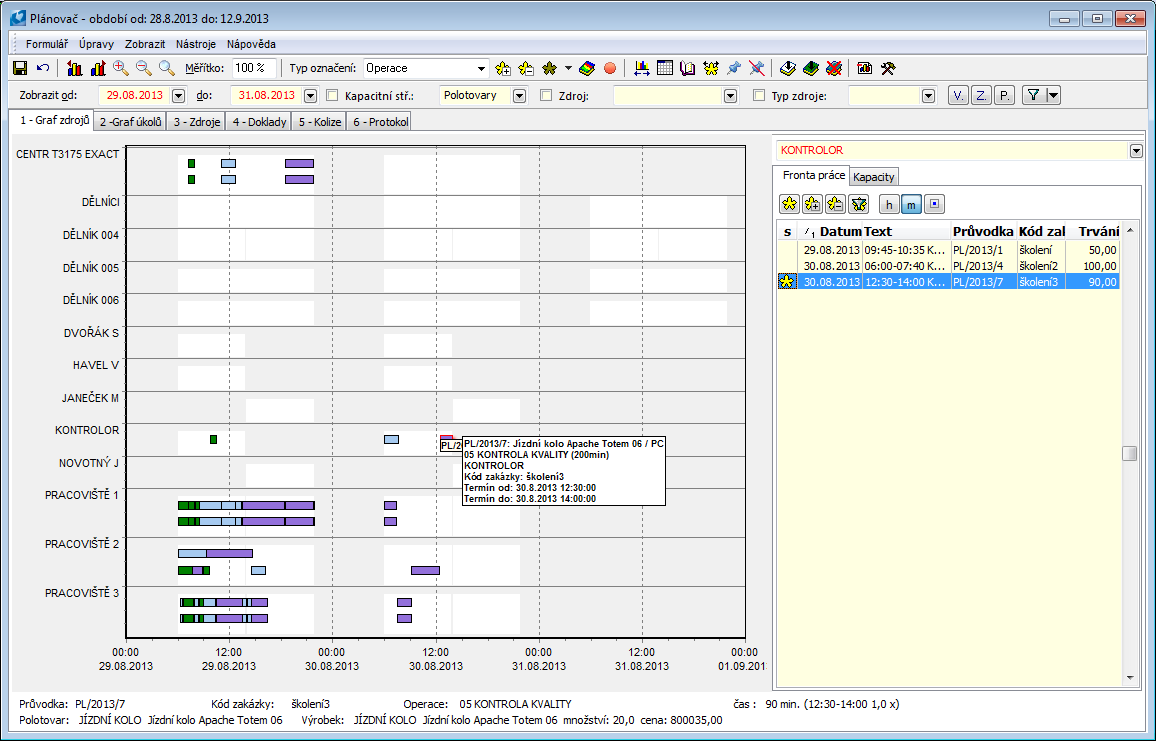Image resolution: width=1156 pixels, height=741 pixels.
Task: Tick the Zdroj checkbox
Action: (546, 96)
